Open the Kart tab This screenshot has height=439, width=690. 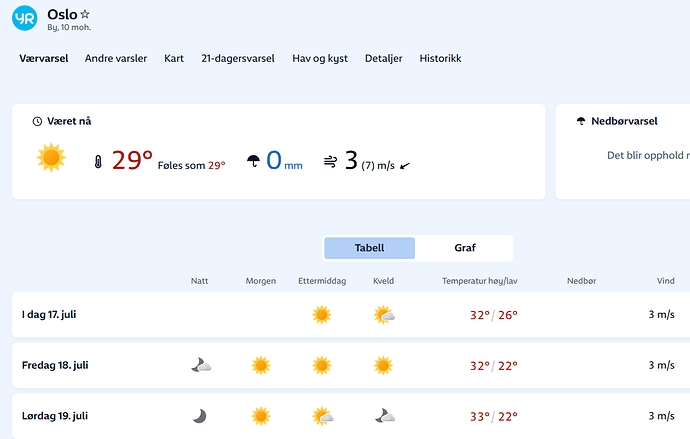tap(174, 59)
